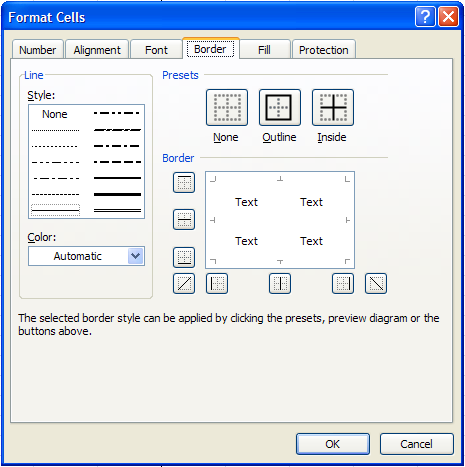Image resolution: width=465 pixels, height=467 pixels.
Task: Toggle the bottom border button
Action: pos(184,257)
